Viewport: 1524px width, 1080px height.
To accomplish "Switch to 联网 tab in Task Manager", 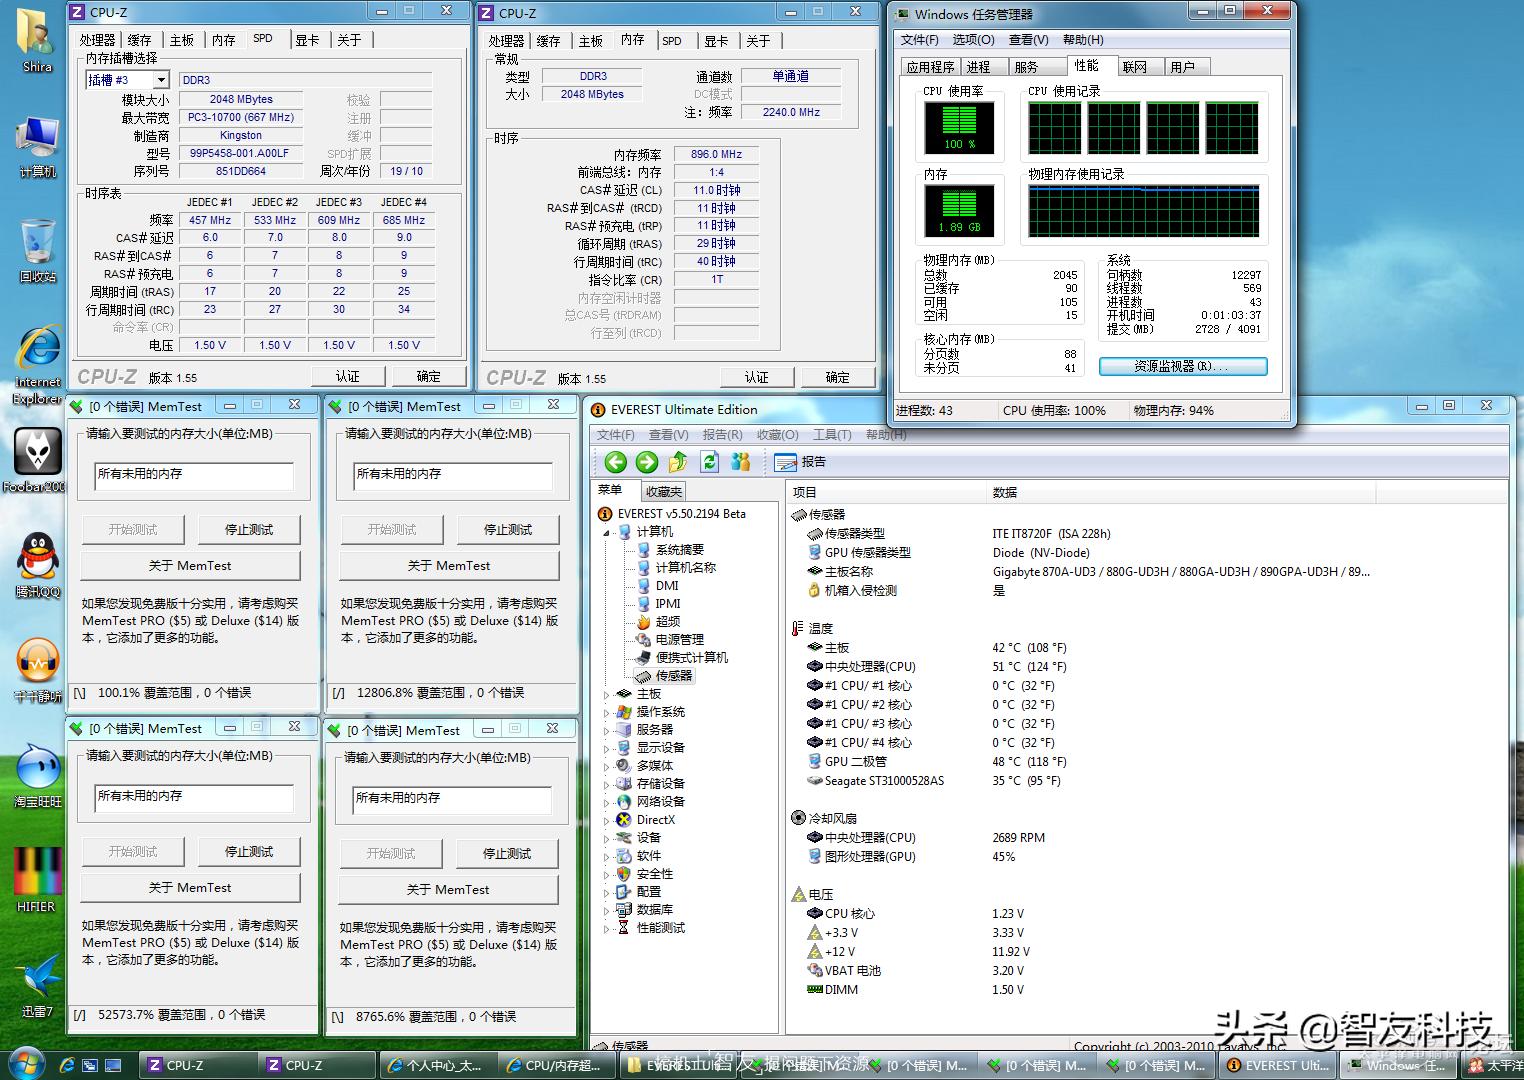I will point(1135,67).
